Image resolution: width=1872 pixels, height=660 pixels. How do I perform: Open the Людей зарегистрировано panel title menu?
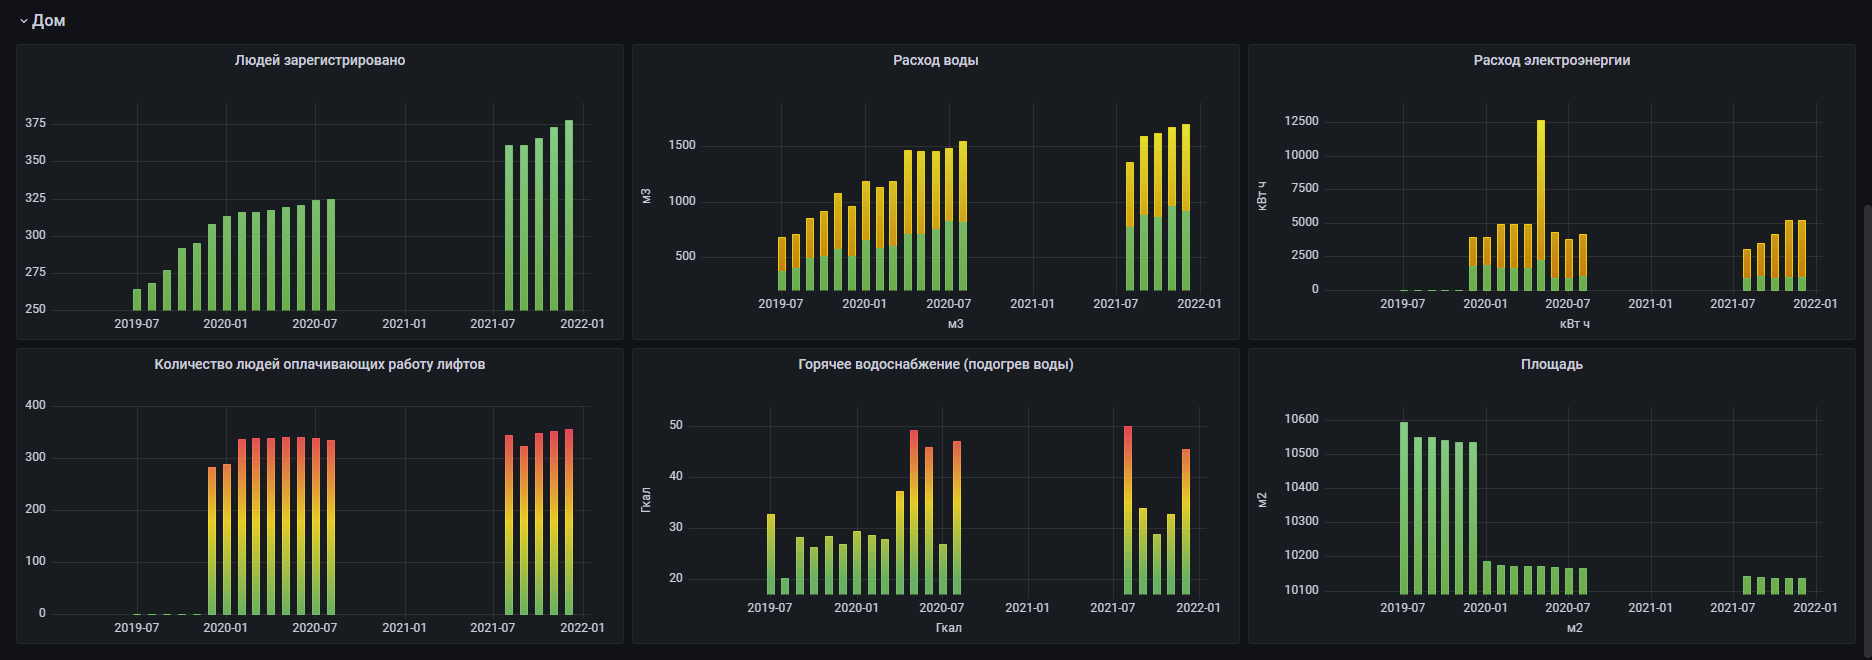point(319,60)
